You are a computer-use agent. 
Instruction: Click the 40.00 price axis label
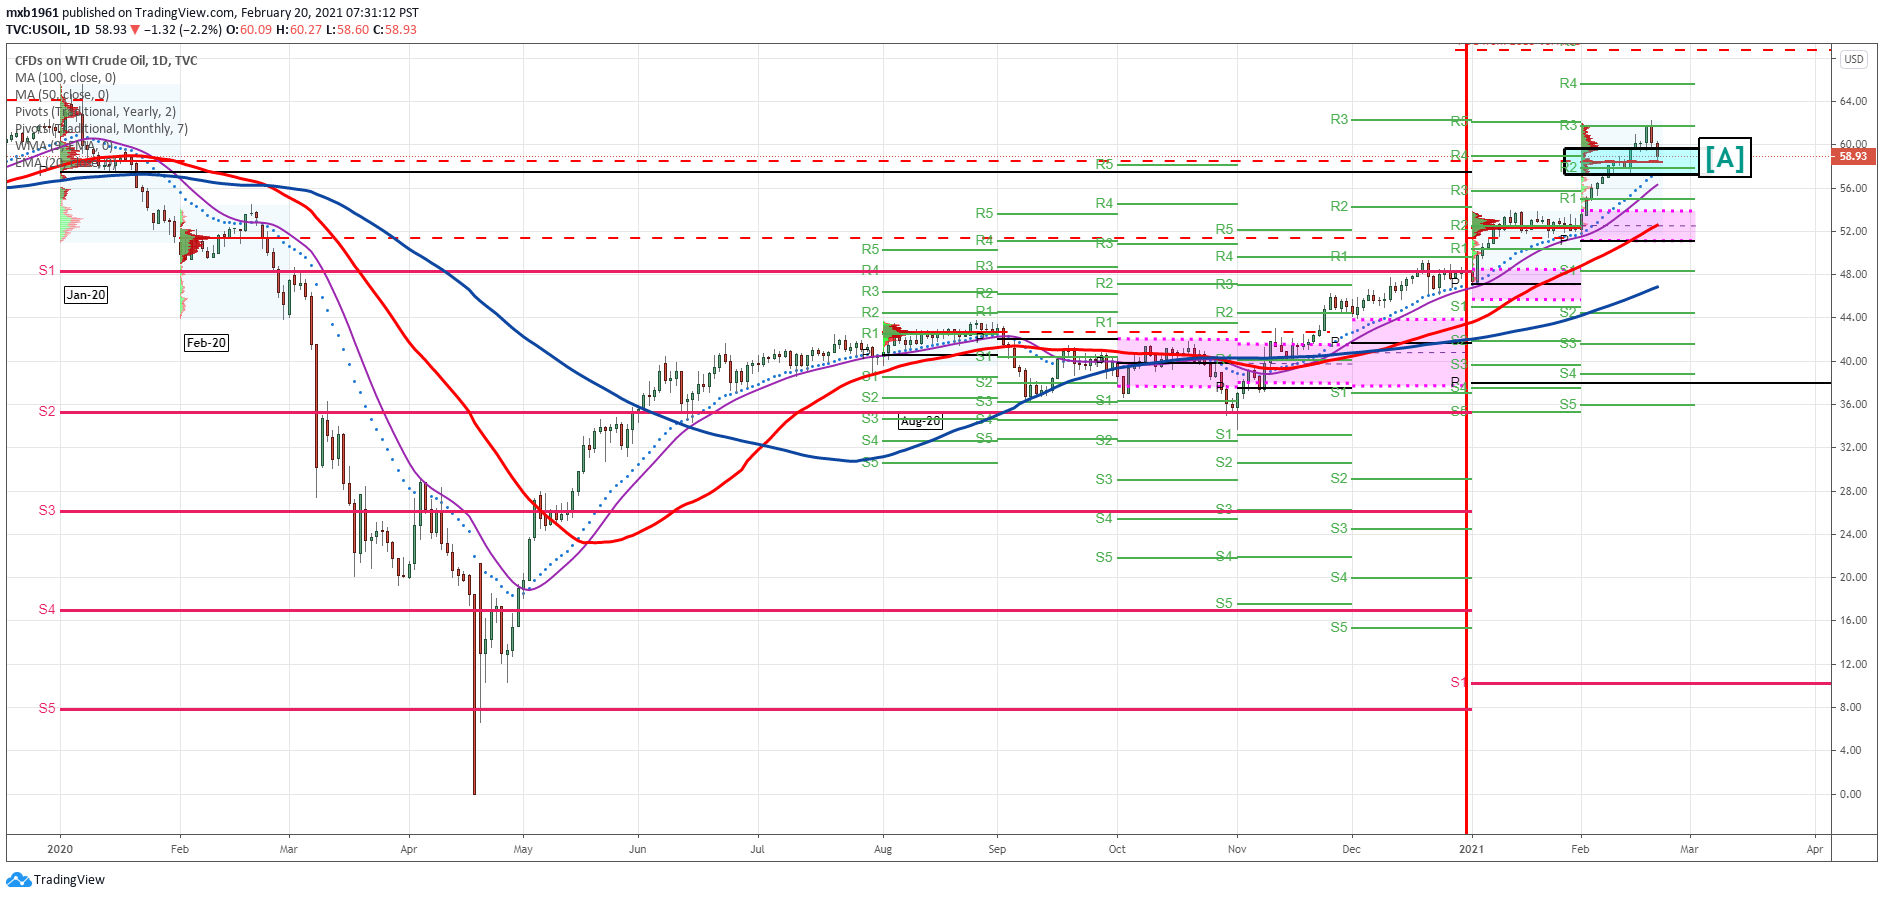[1853, 361]
